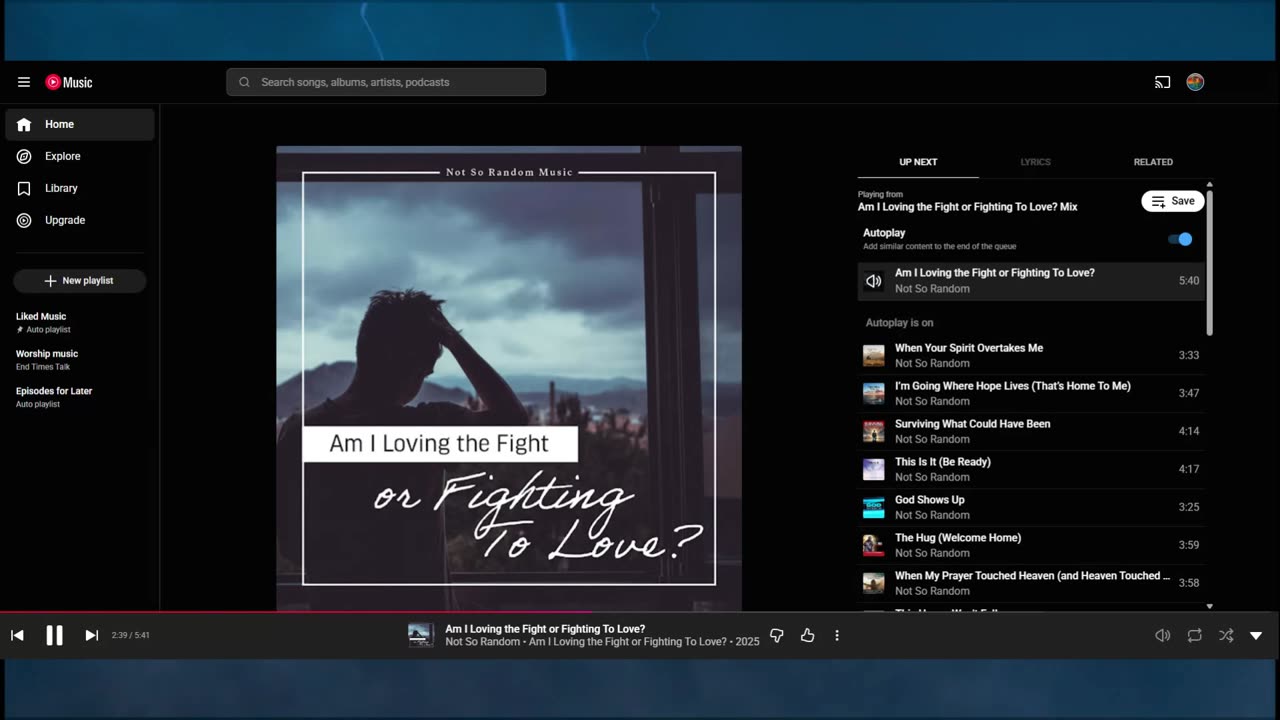Select This Is It (Be Ready) title

point(943,462)
